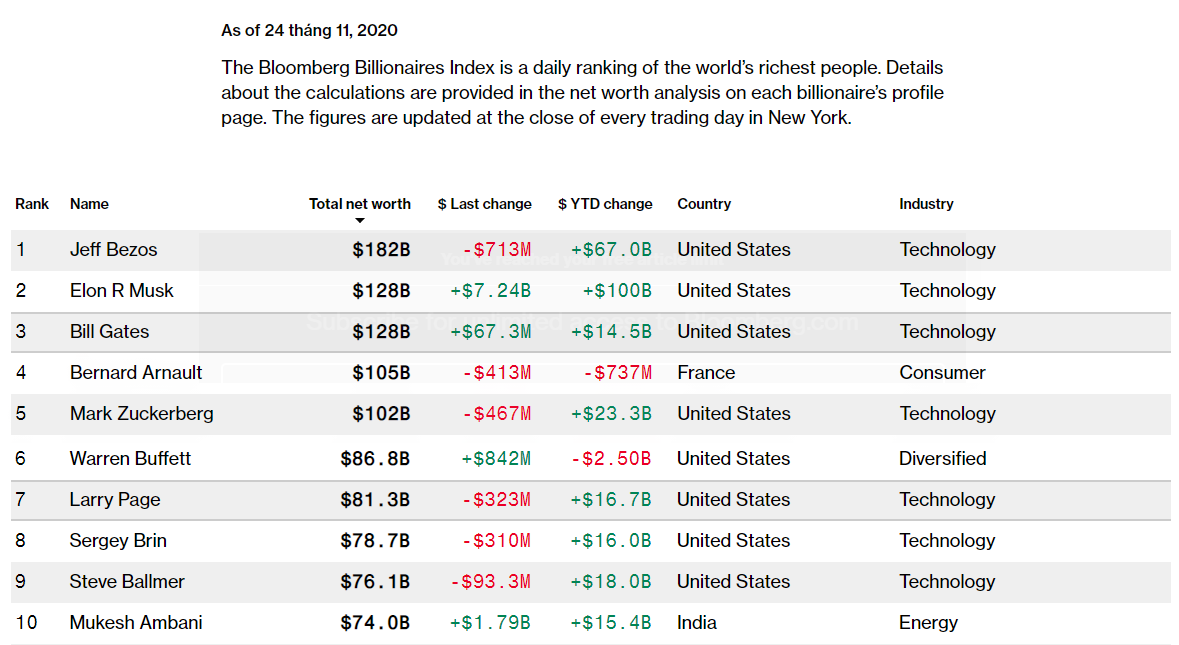Open Jeff Bezos profile
Image resolution: width=1179 pixels, height=645 pixels.
click(113, 250)
